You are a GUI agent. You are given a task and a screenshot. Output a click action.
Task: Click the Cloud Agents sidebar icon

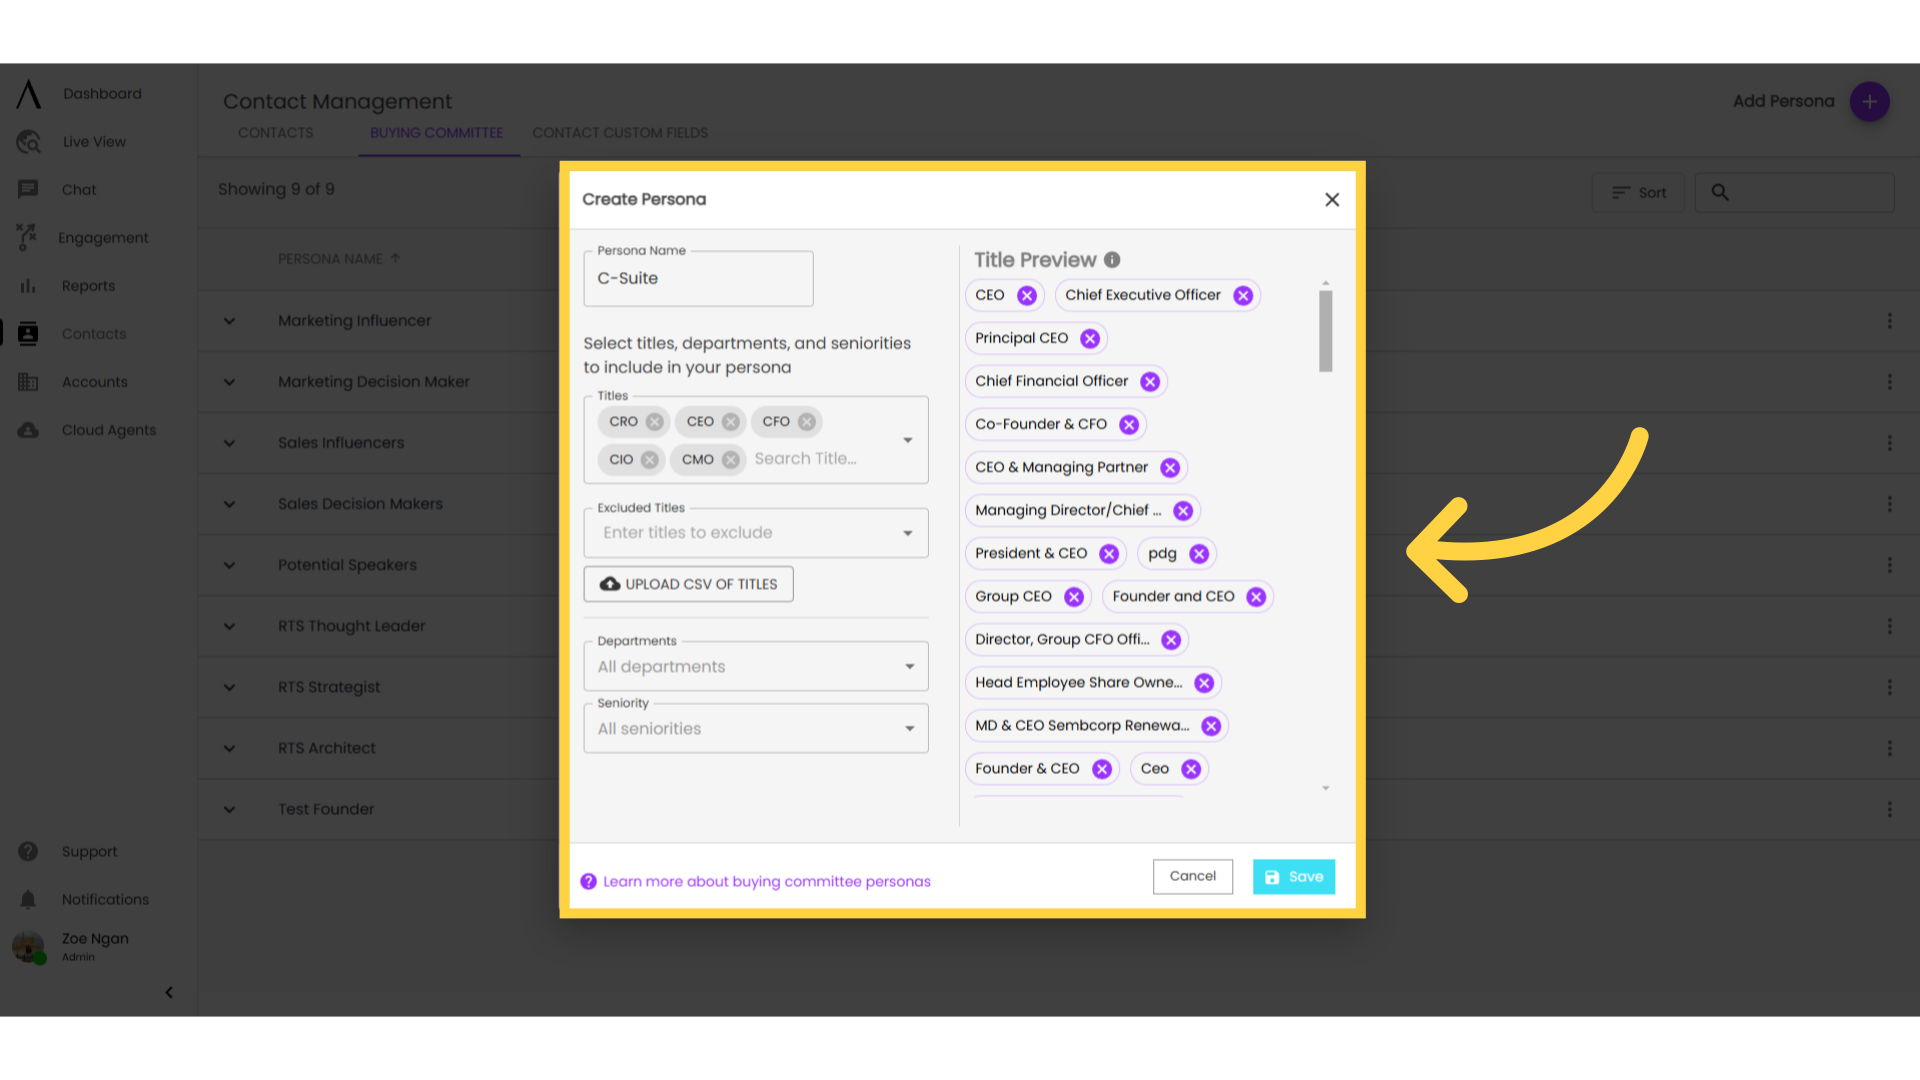click(28, 430)
